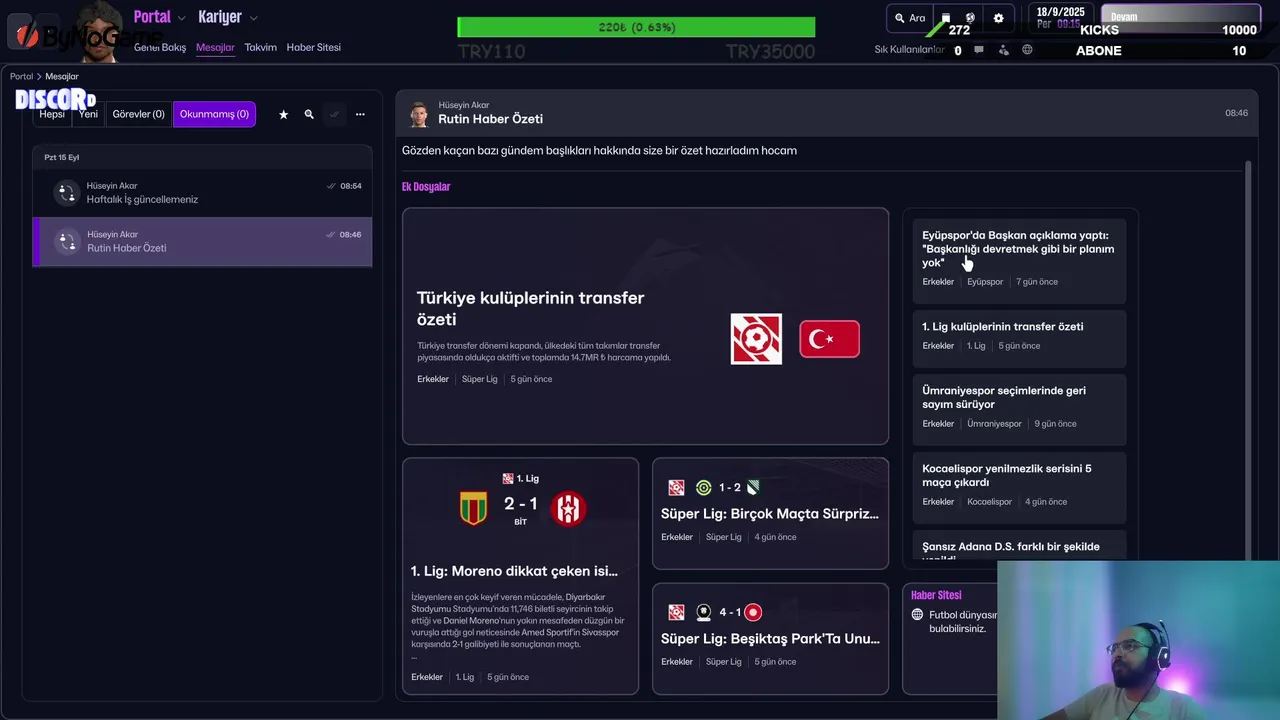Open Ümraniyespor seçimlerinde geri sayım news

(1019, 409)
